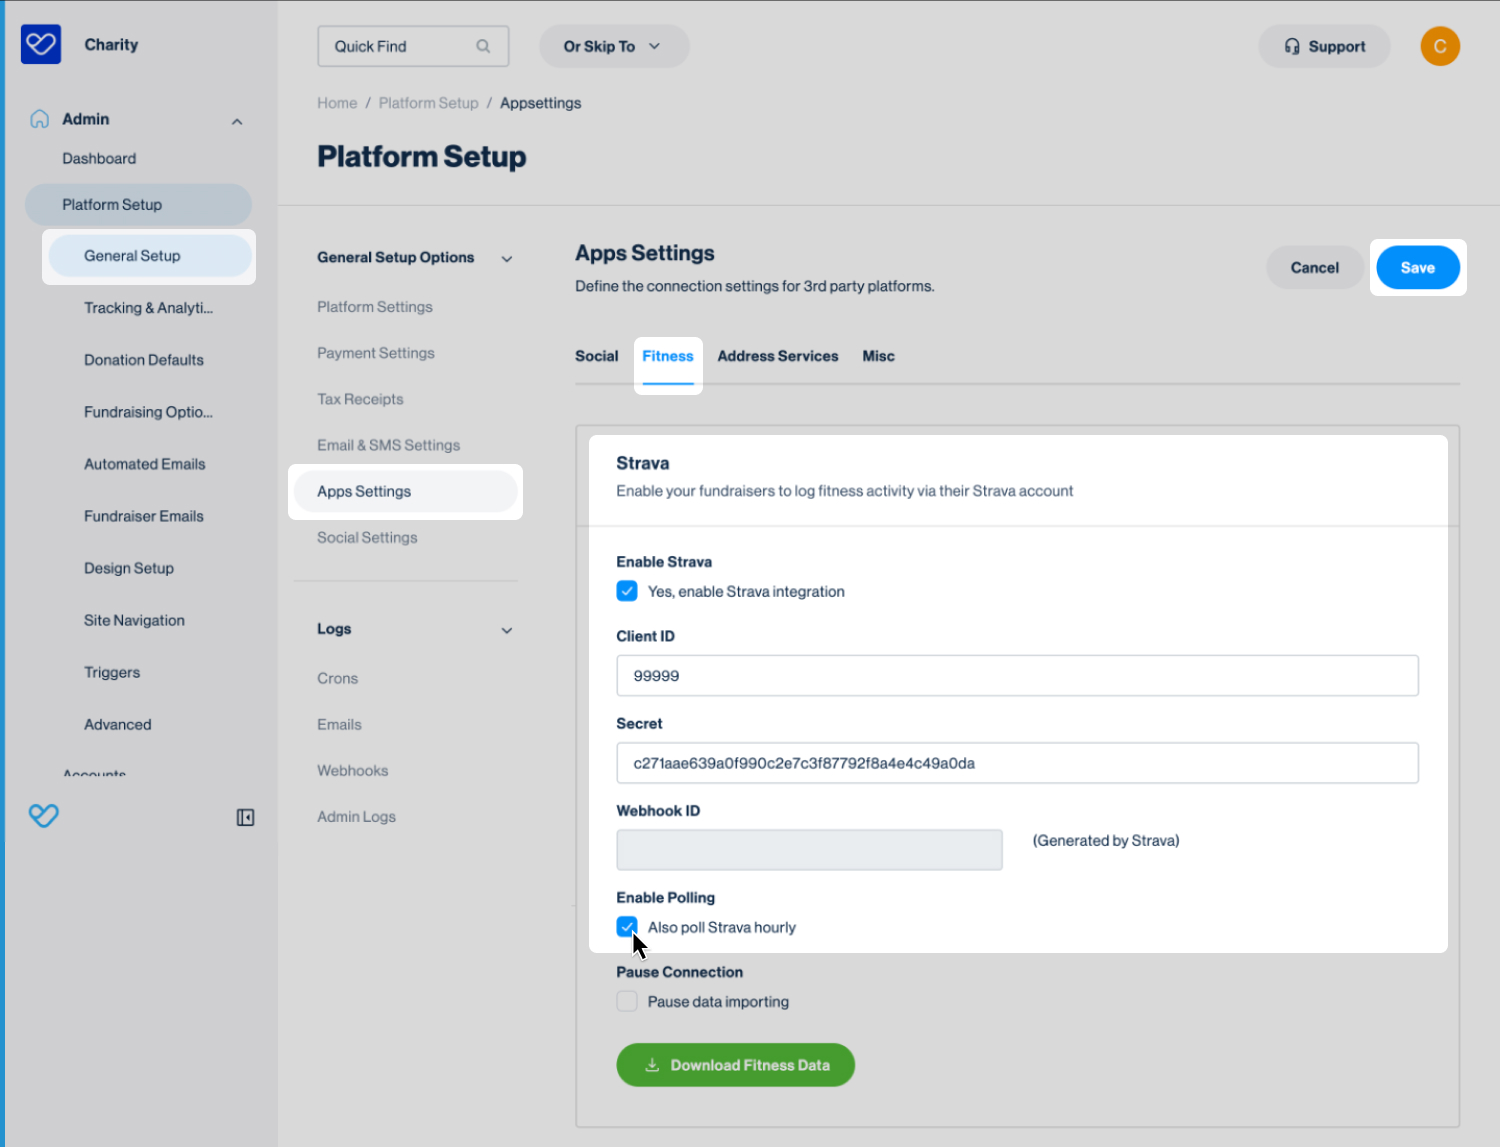
Task: Select Apps Settings option
Action: pos(405,491)
